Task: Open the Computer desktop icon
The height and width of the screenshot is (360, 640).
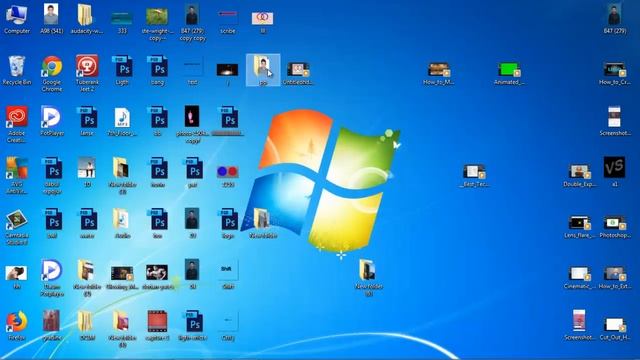Action: tap(17, 19)
